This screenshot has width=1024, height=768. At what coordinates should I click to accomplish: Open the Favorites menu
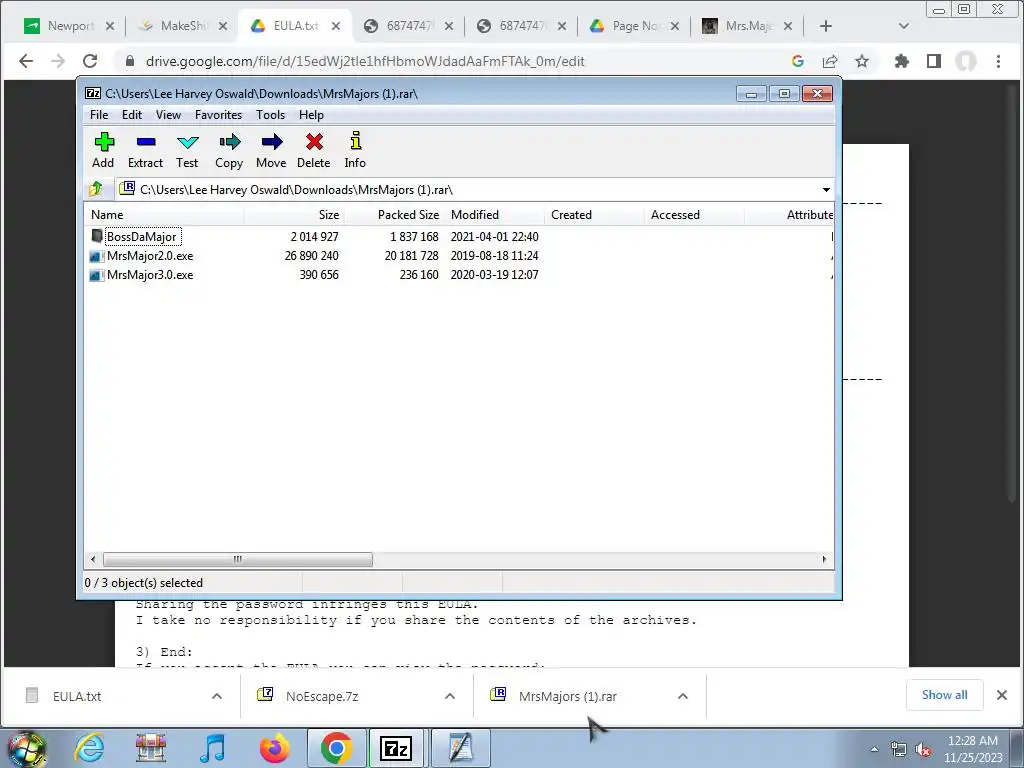tap(219, 115)
